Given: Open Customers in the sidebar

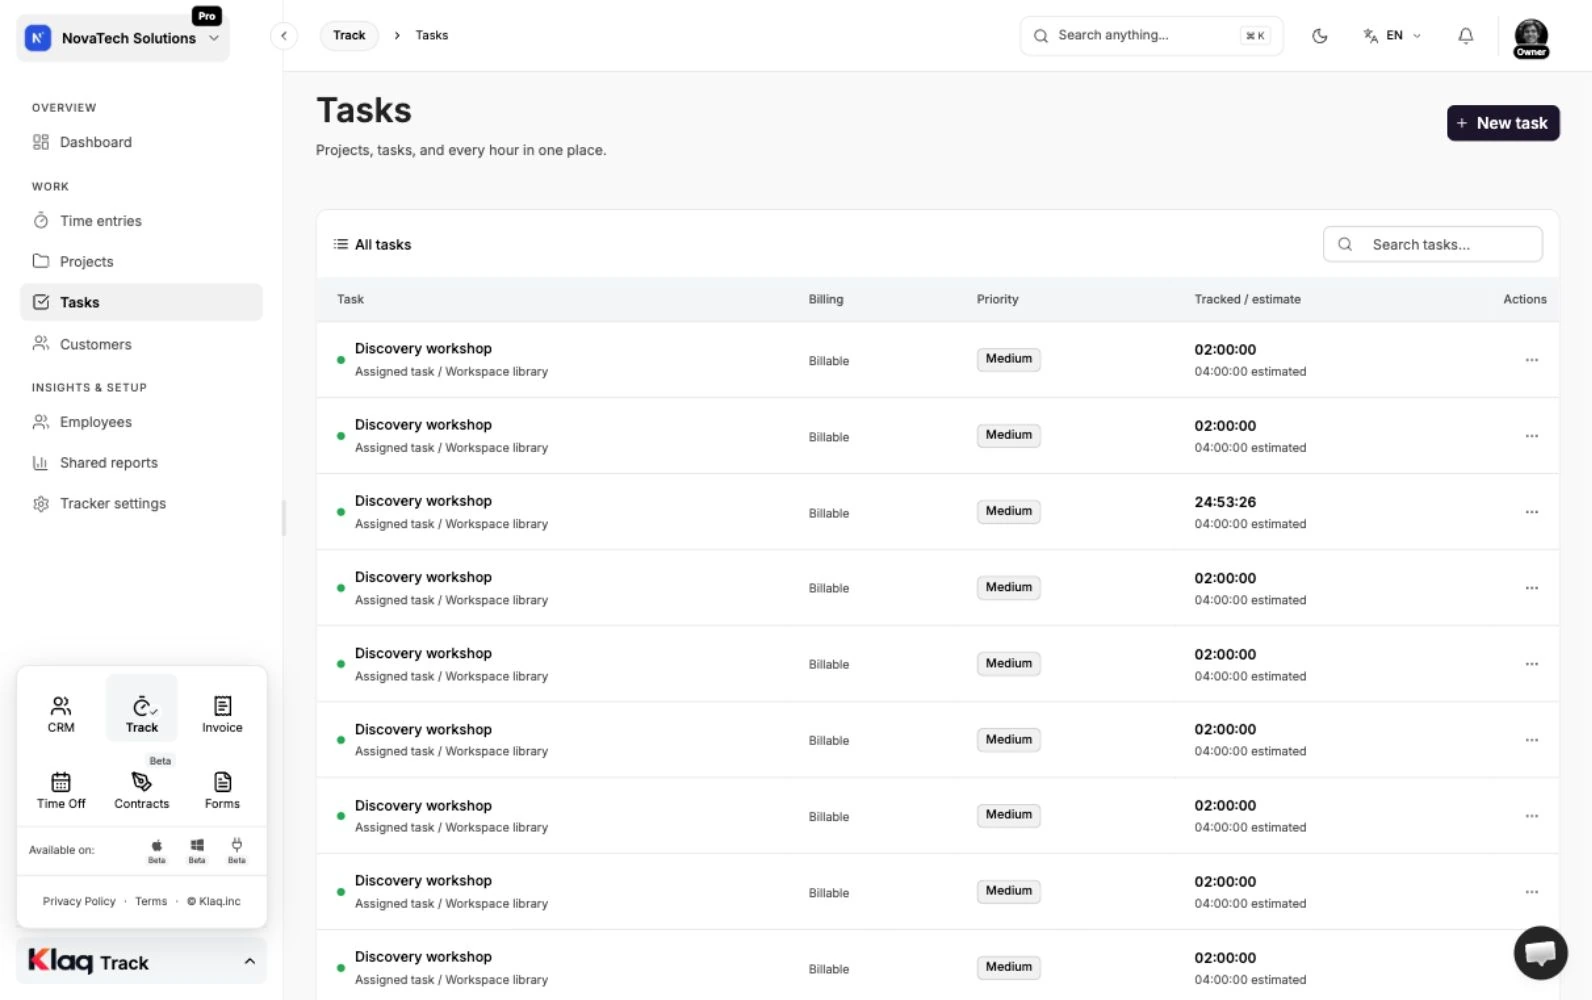Looking at the screenshot, I should [x=141, y=344].
